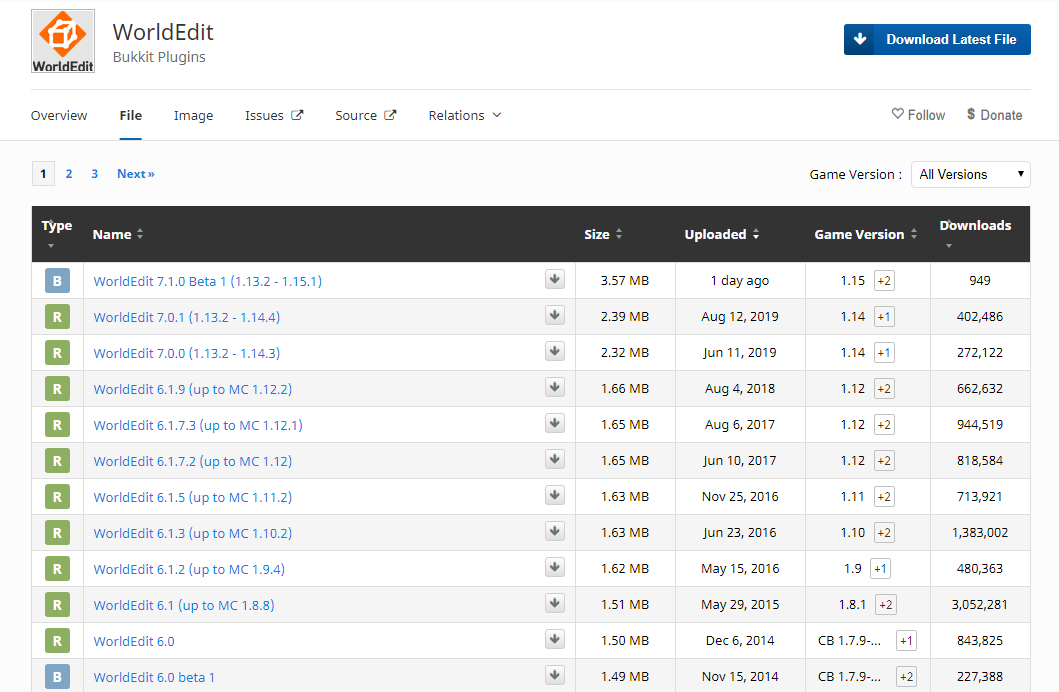Open the Image tab
Screen dimensions: 1059x692
click(x=193, y=115)
